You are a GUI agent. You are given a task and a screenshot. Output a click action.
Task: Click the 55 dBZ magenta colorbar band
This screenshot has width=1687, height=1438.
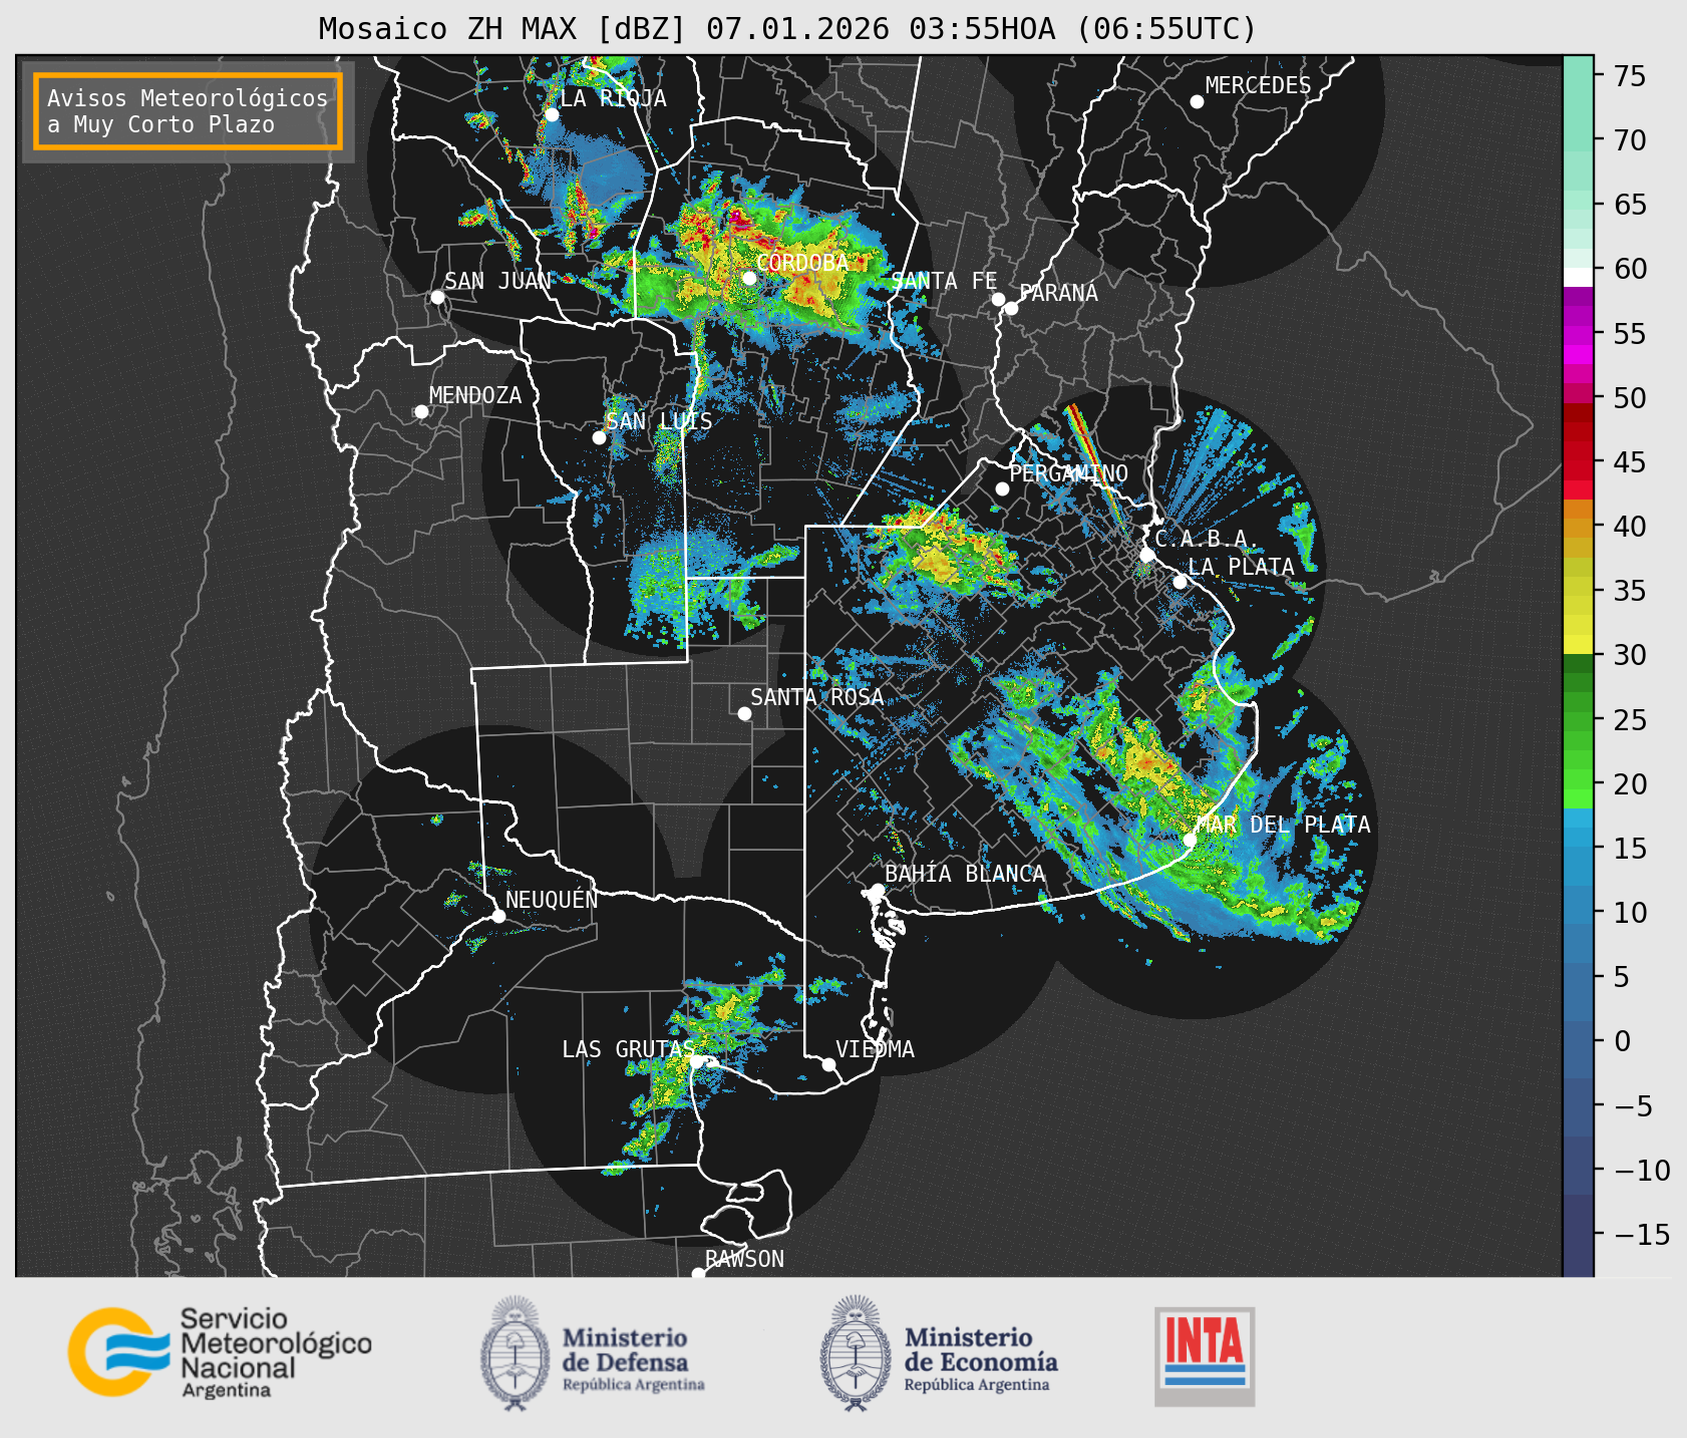(x=1578, y=334)
